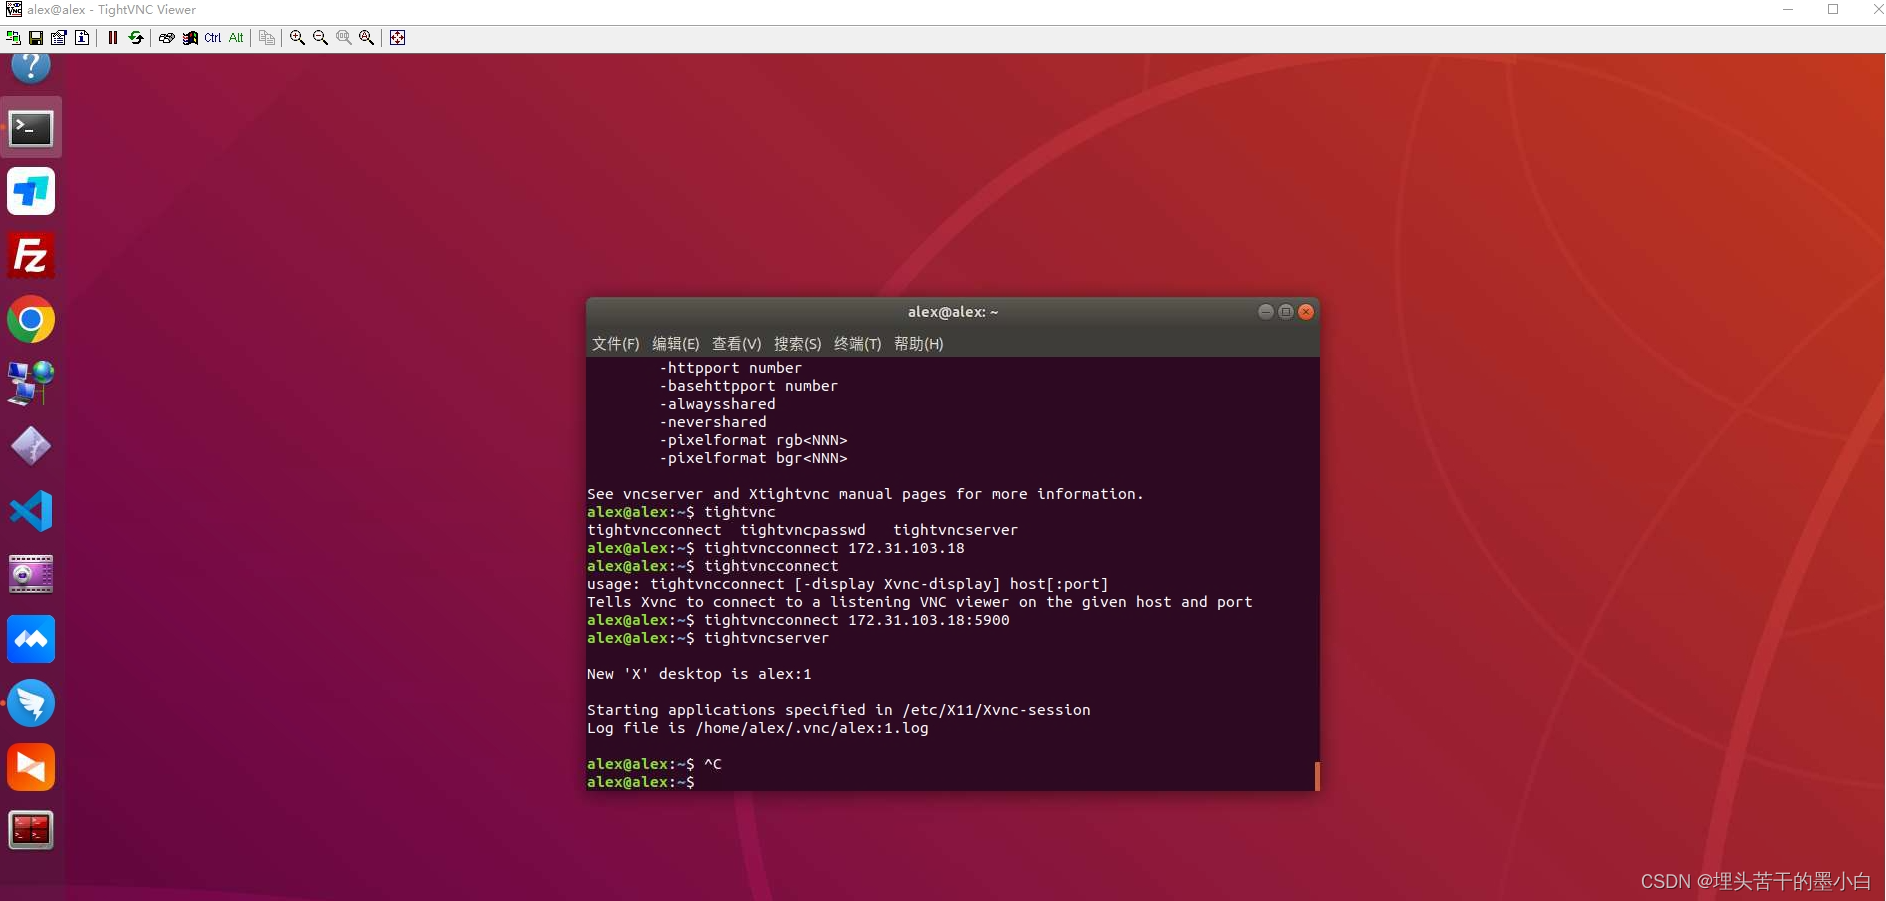Click the 'tightvncpasswd' completion text
1886x901 pixels.
(x=803, y=530)
